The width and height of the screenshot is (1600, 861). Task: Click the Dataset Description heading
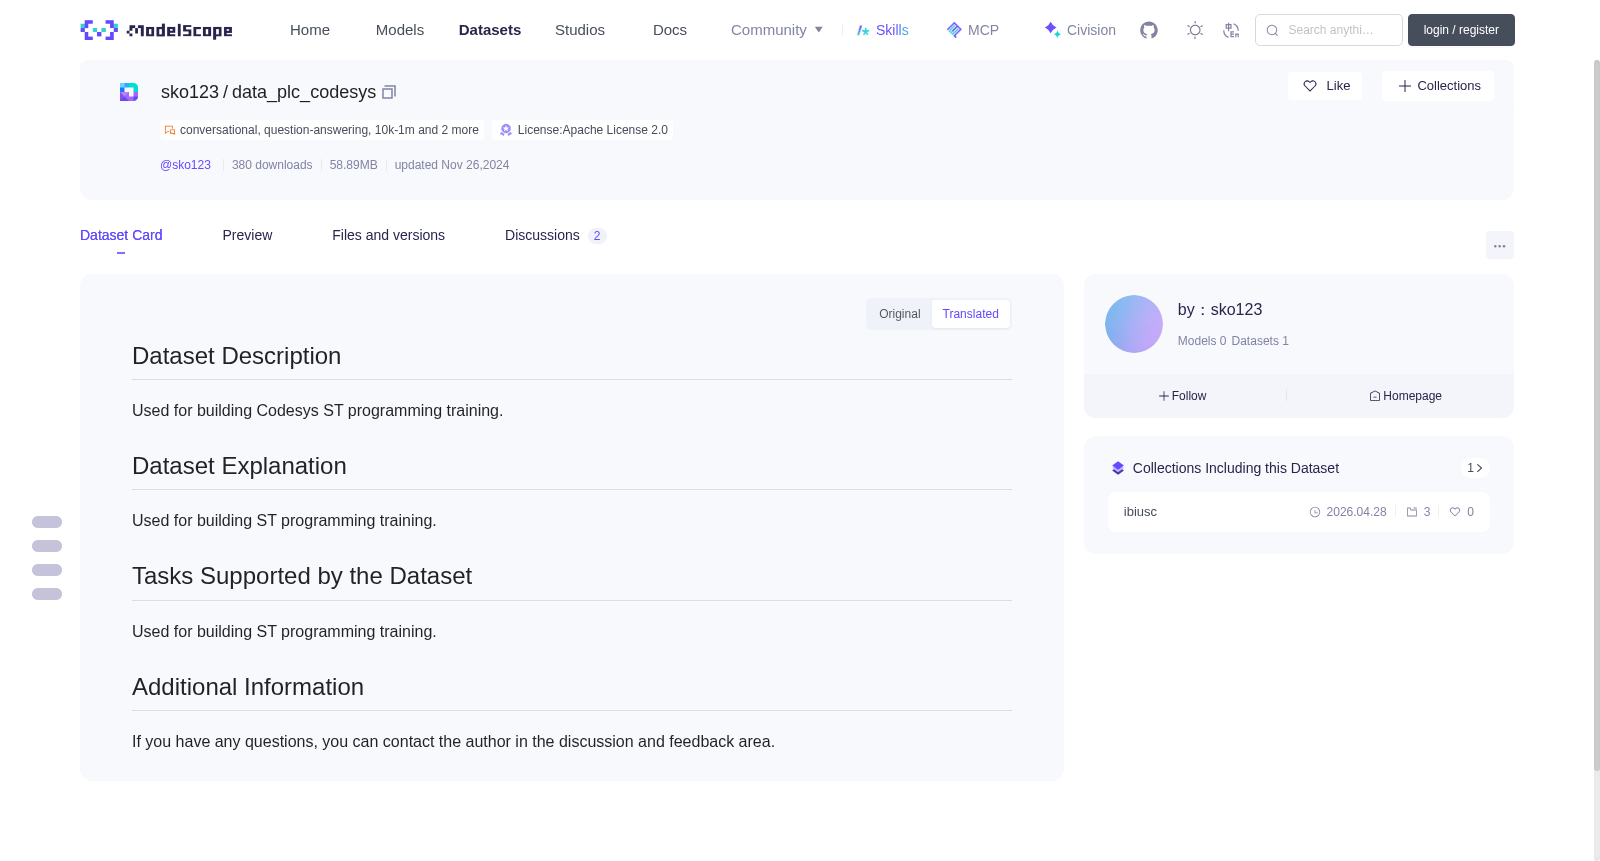pyautogui.click(x=236, y=356)
